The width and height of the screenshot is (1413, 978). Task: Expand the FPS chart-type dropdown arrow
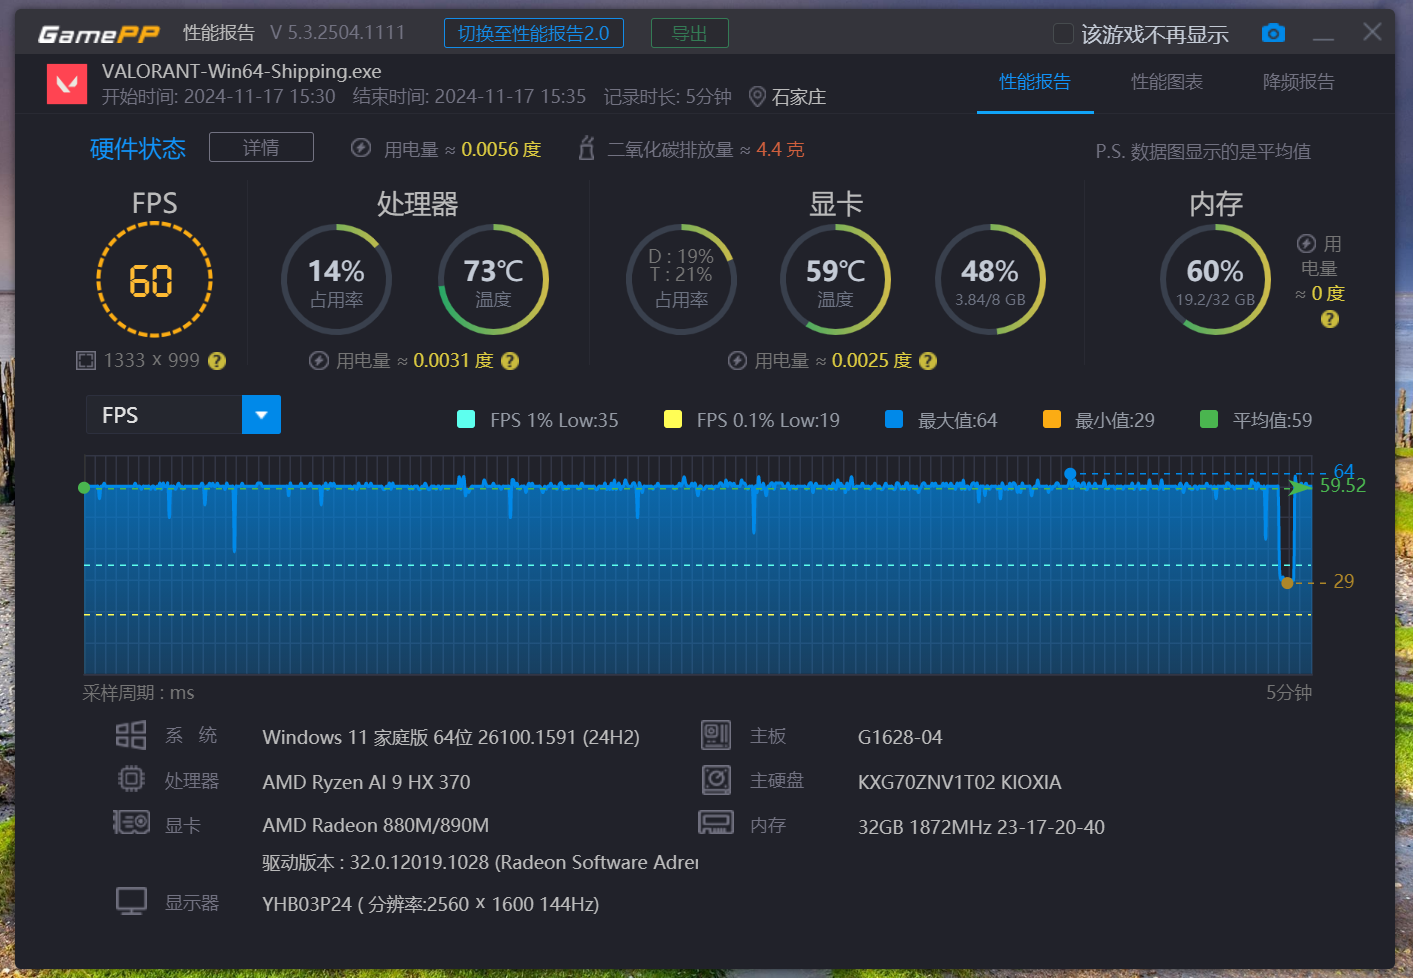click(x=261, y=414)
